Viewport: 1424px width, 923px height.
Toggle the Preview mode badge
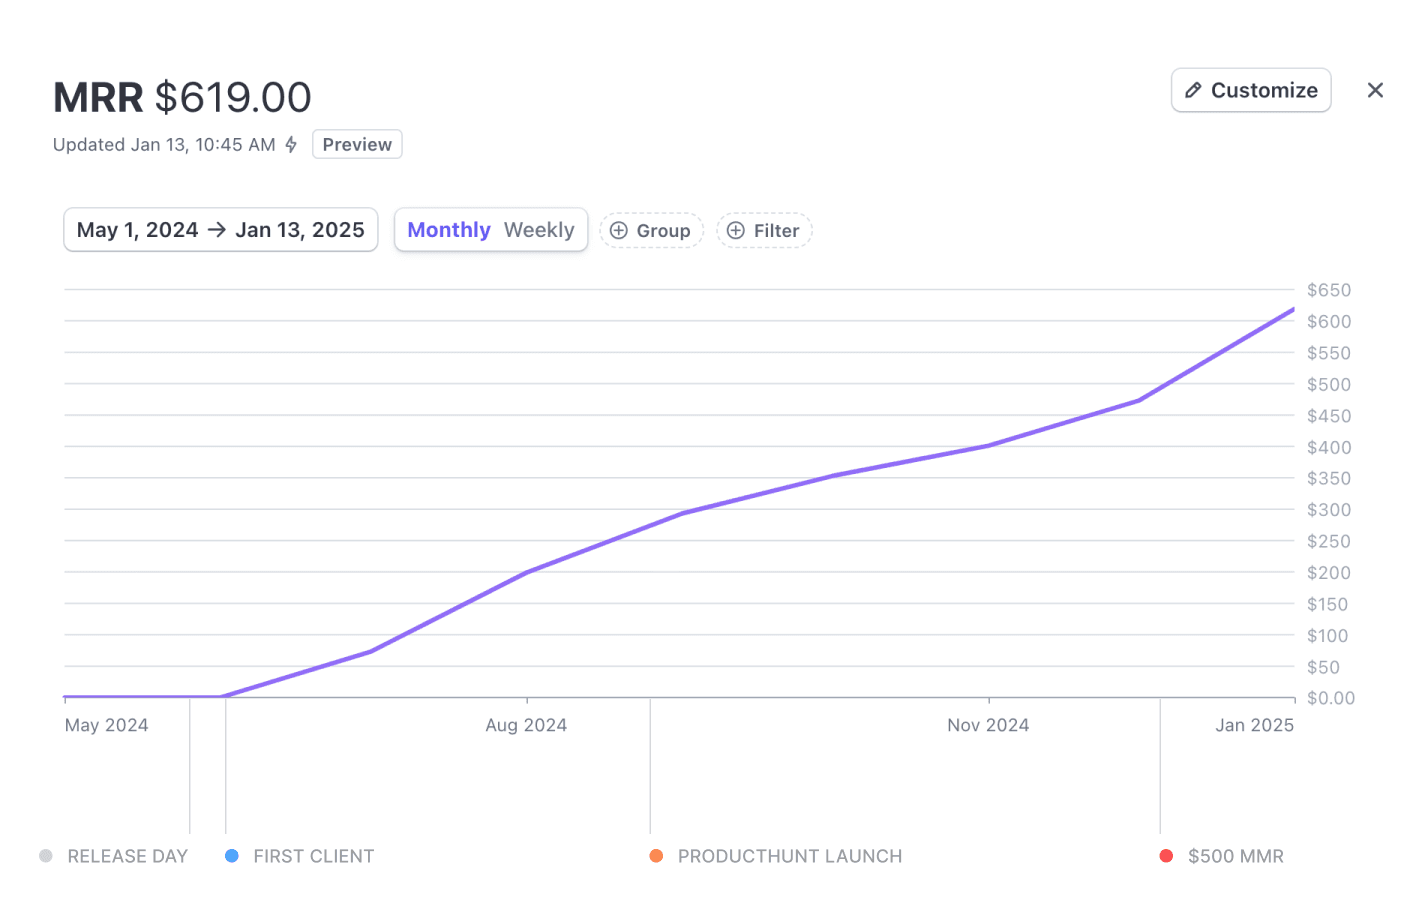tap(357, 144)
